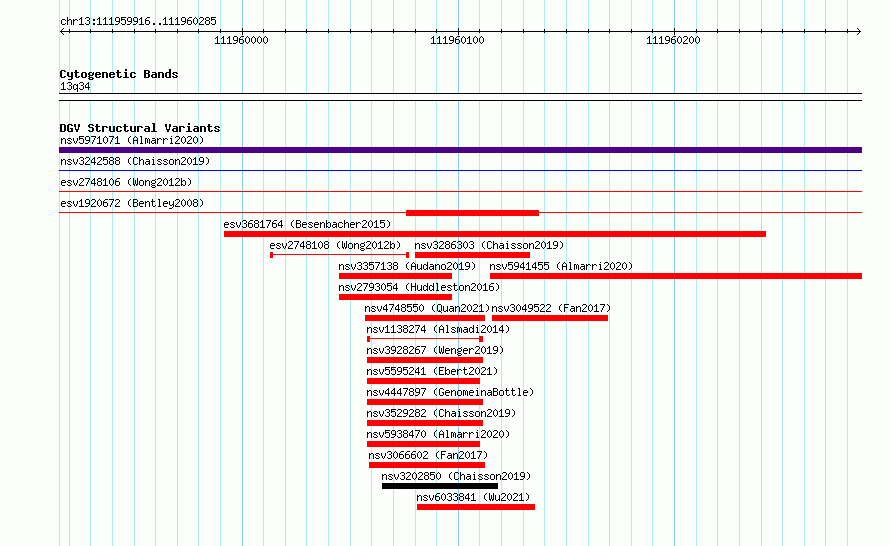The width and height of the screenshot is (890, 546).
Task: Click the red bar under nsv3066602
Action: [427, 465]
